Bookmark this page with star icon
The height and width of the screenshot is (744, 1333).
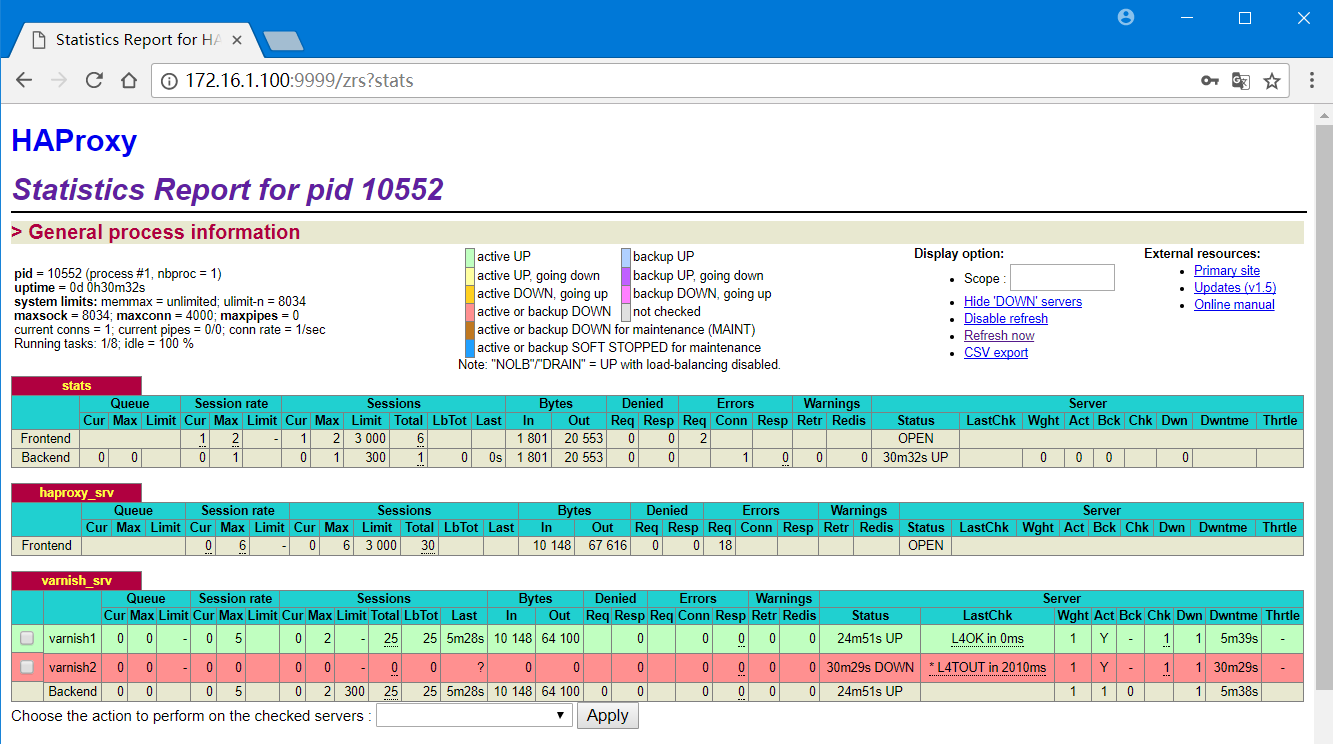pos(1272,81)
